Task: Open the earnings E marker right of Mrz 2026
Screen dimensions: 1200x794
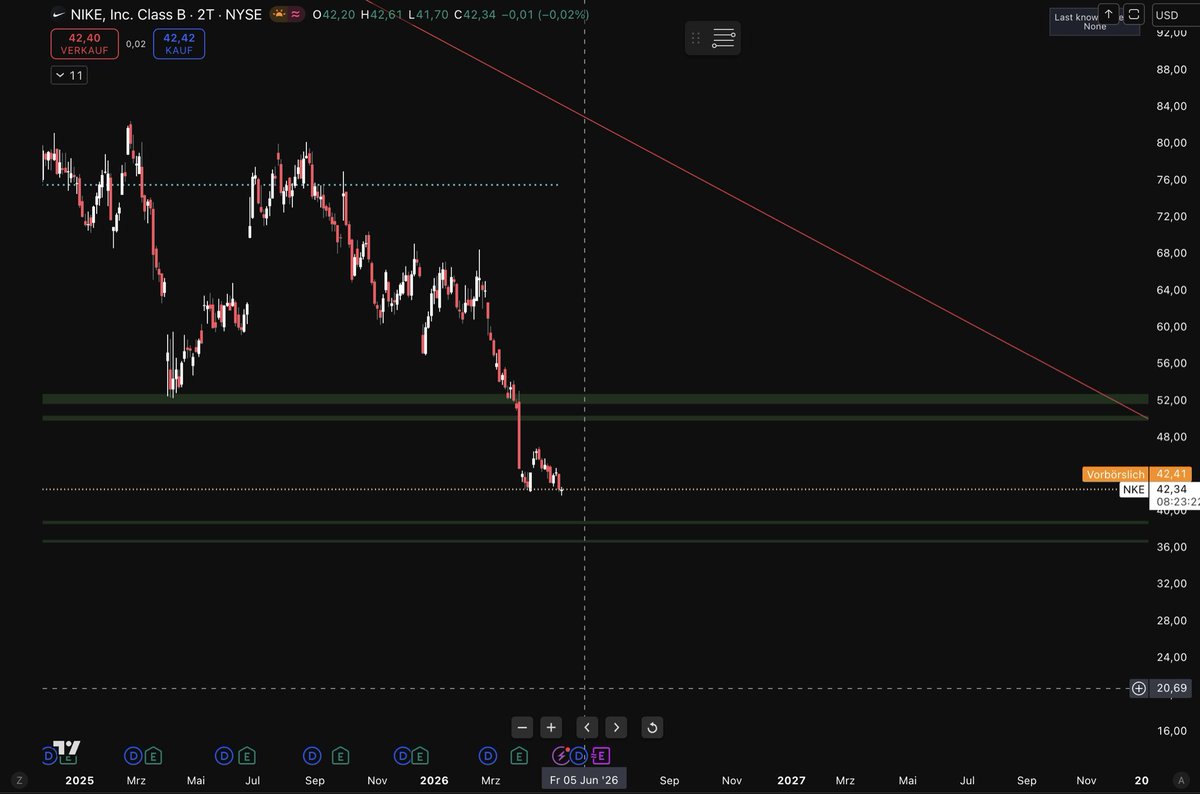Action: tap(519, 756)
